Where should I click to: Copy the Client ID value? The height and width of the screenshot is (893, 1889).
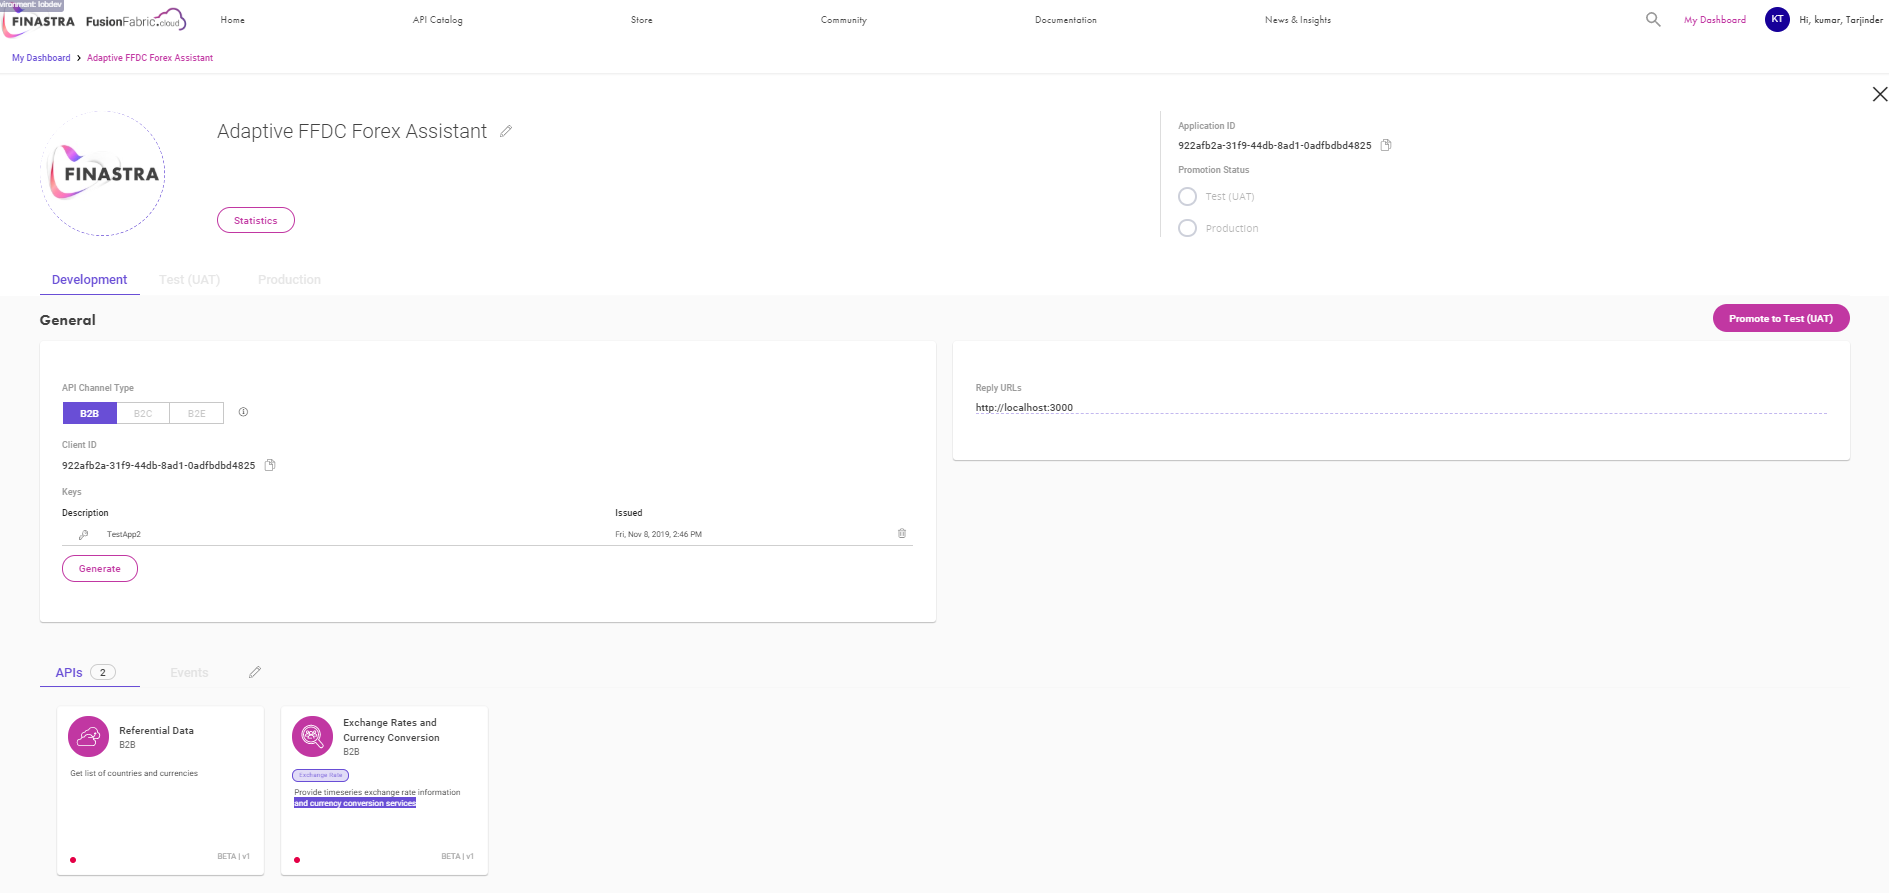coord(270,465)
